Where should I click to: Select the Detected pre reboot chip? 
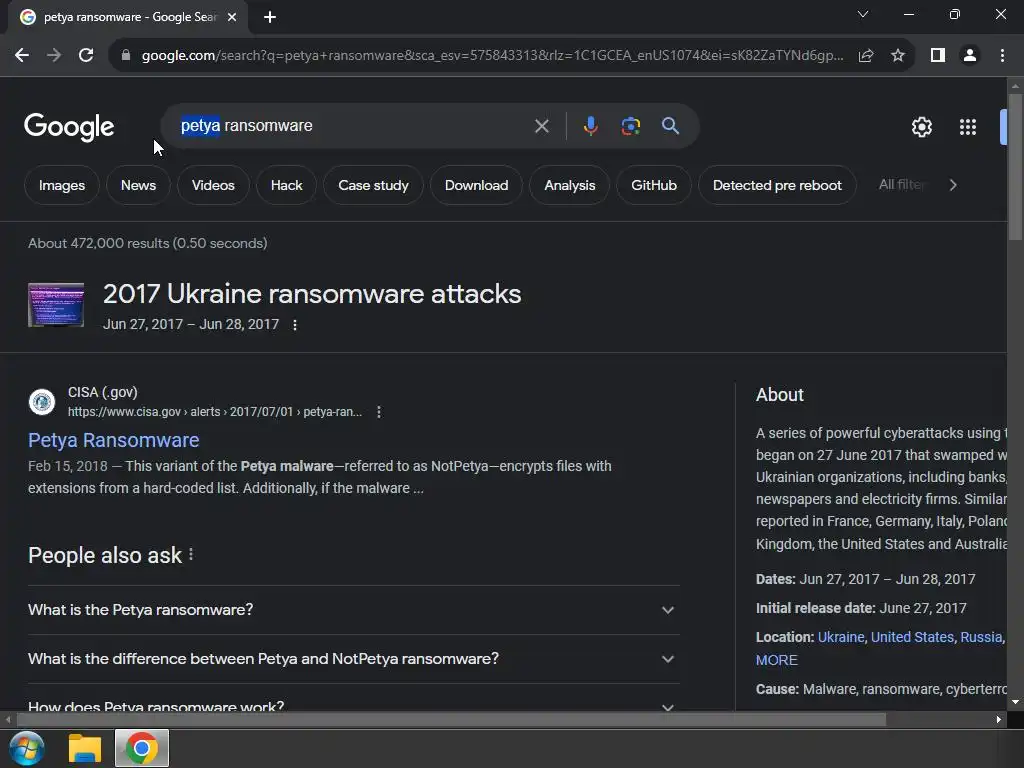[x=777, y=185]
